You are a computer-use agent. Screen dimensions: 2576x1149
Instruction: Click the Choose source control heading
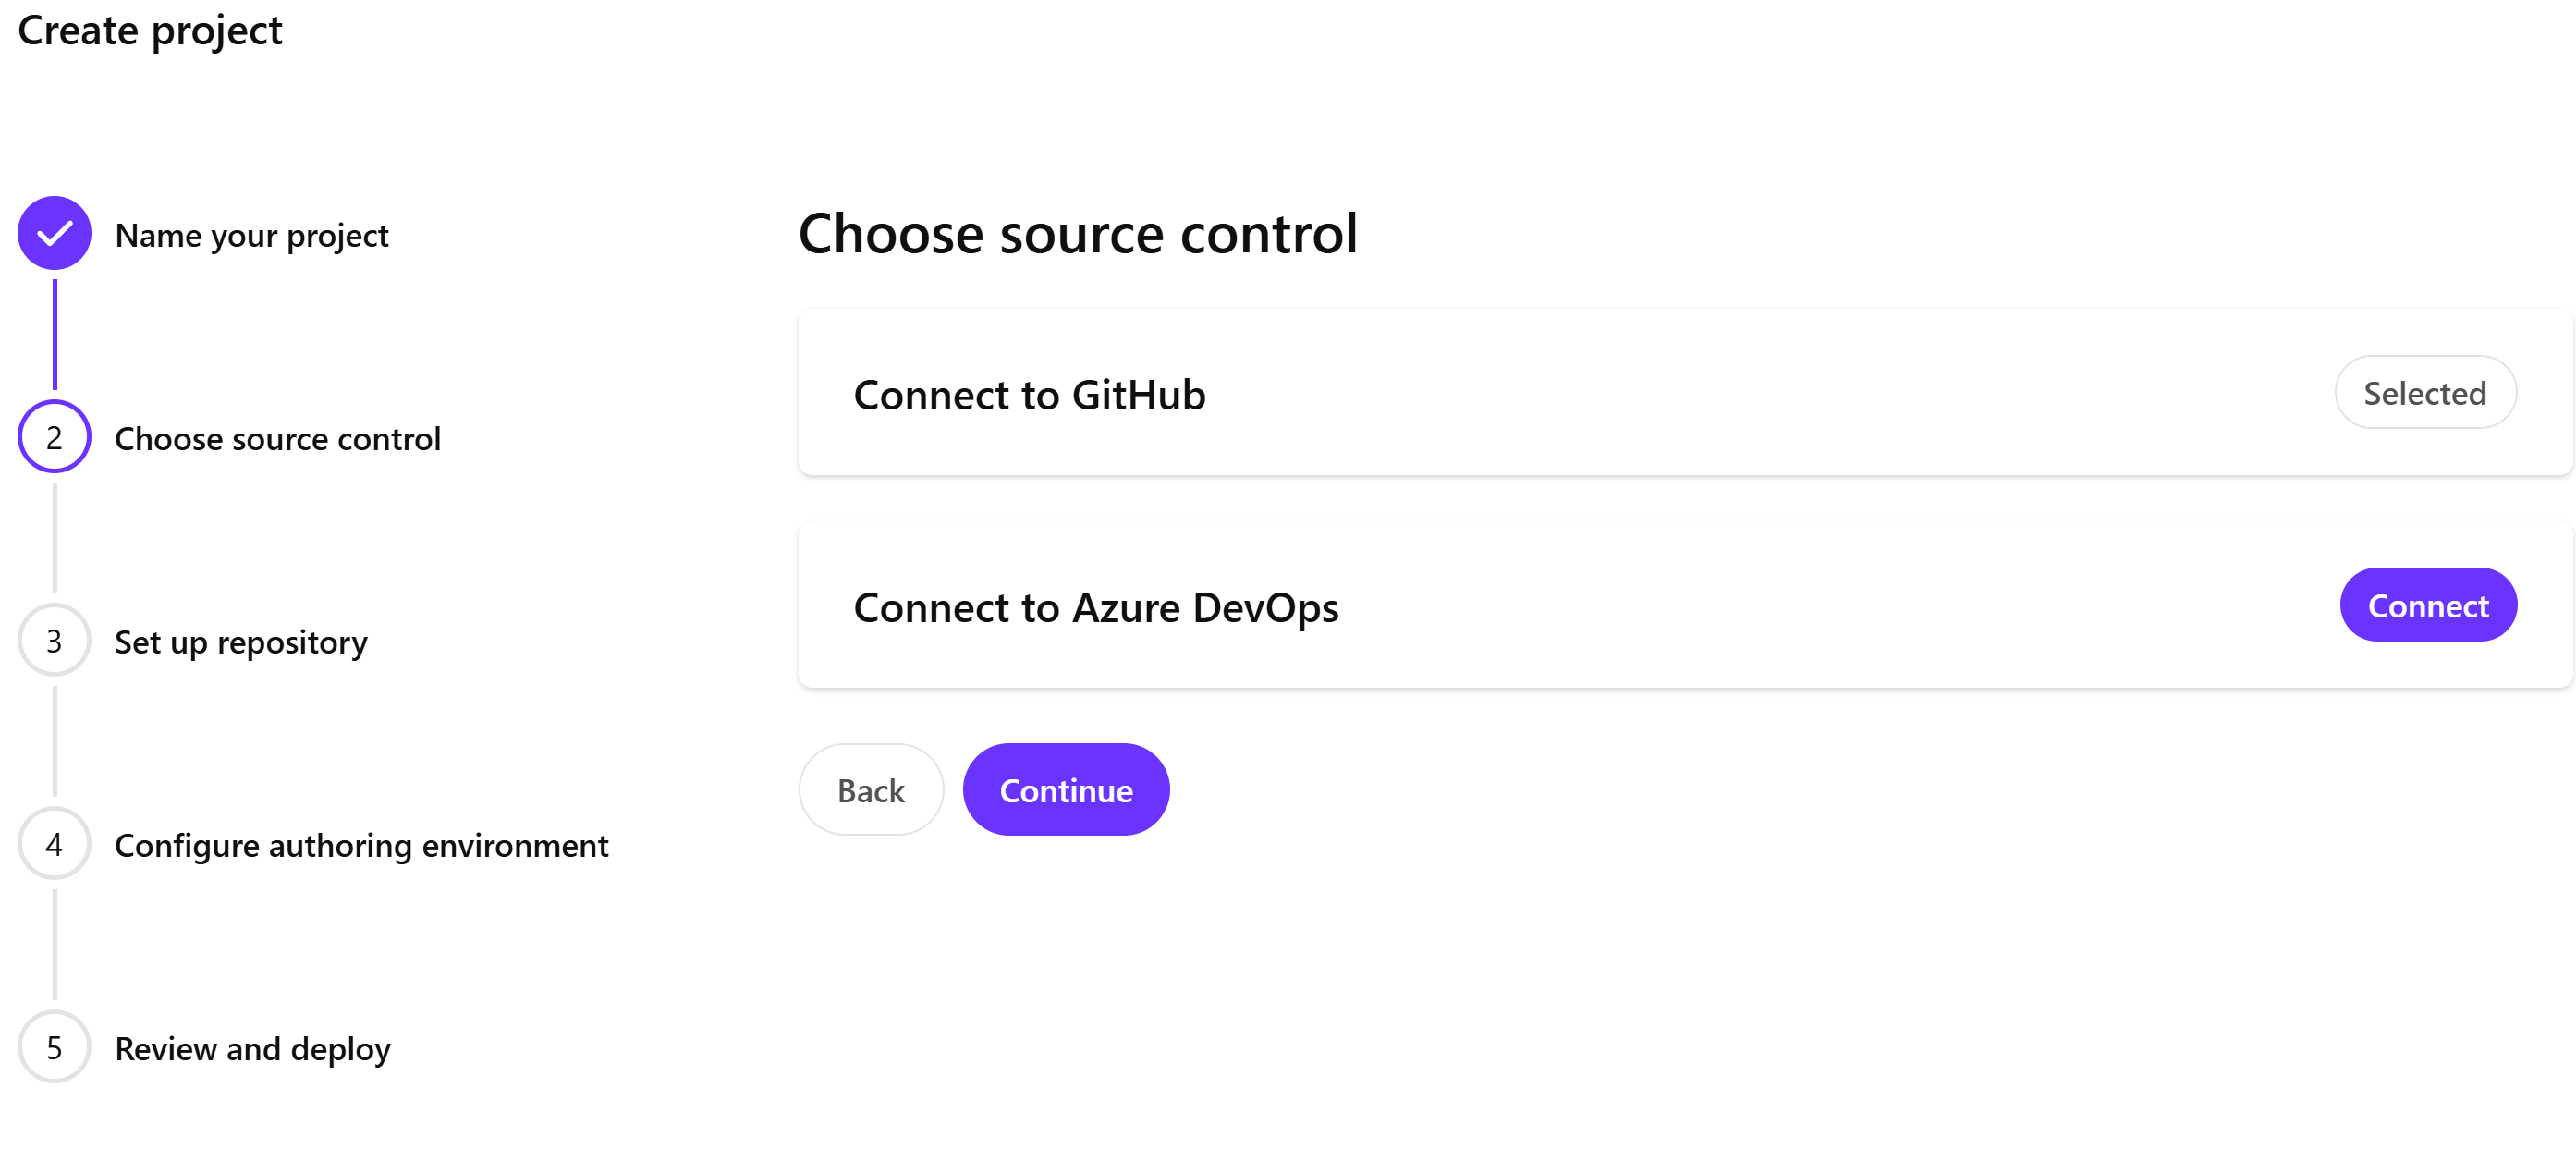[1077, 234]
